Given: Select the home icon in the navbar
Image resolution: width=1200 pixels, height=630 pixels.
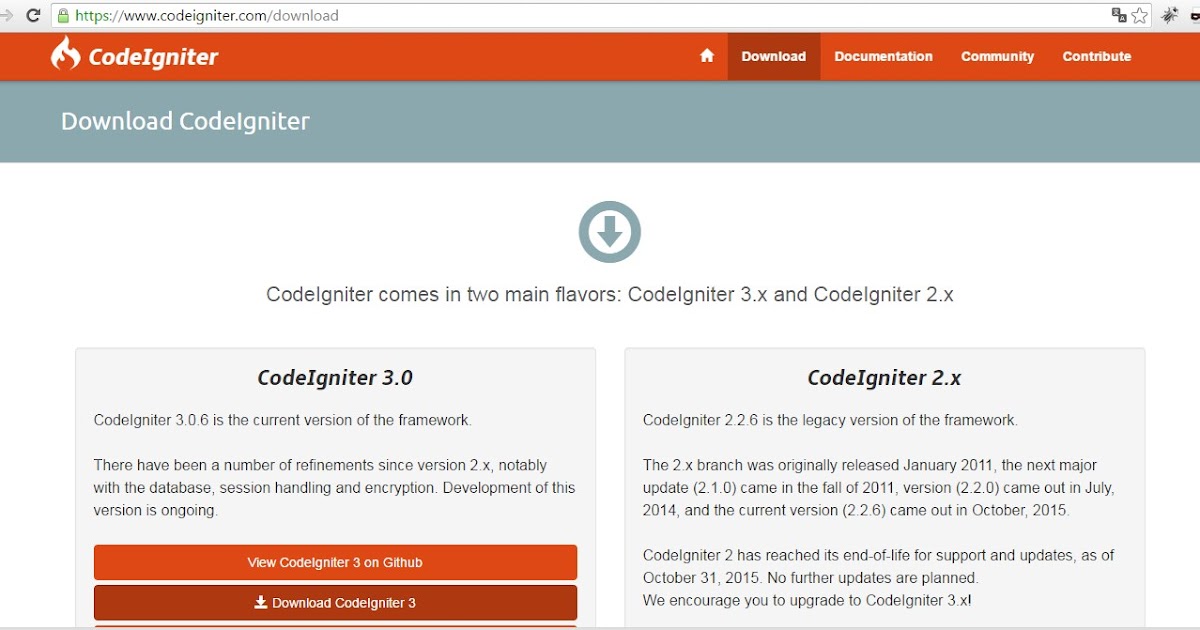Looking at the screenshot, I should [x=706, y=57].
